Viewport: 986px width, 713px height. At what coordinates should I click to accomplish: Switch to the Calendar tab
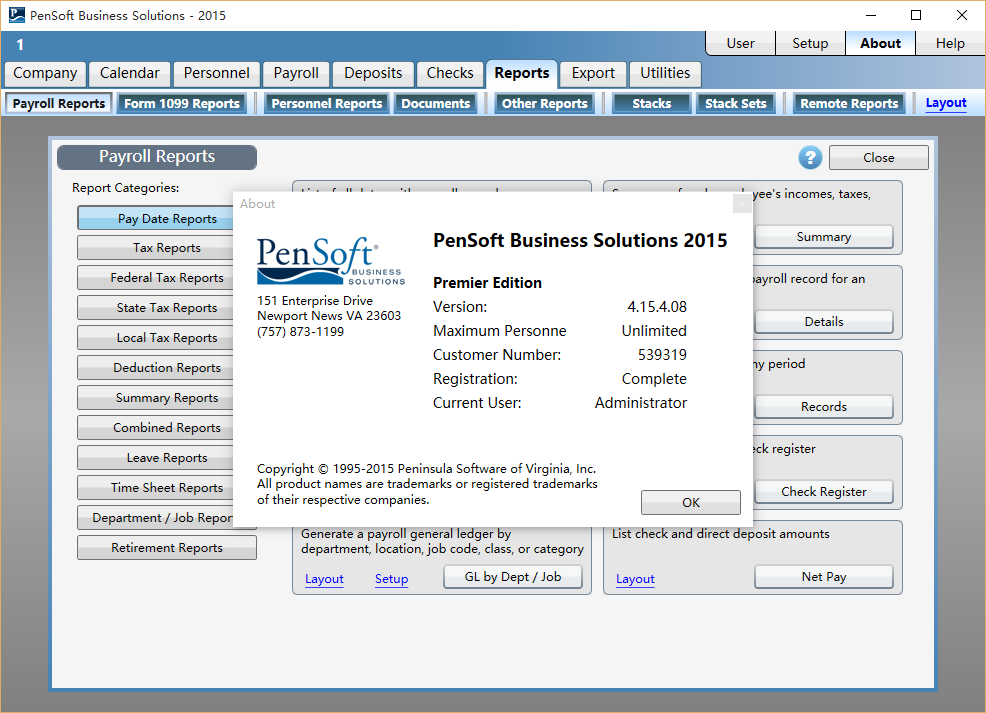(129, 73)
